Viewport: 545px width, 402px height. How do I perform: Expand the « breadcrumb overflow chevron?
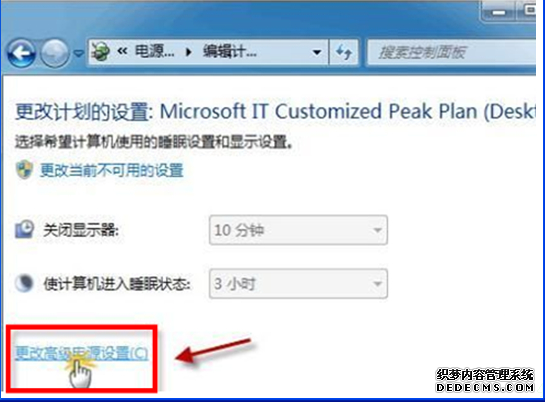[122, 52]
